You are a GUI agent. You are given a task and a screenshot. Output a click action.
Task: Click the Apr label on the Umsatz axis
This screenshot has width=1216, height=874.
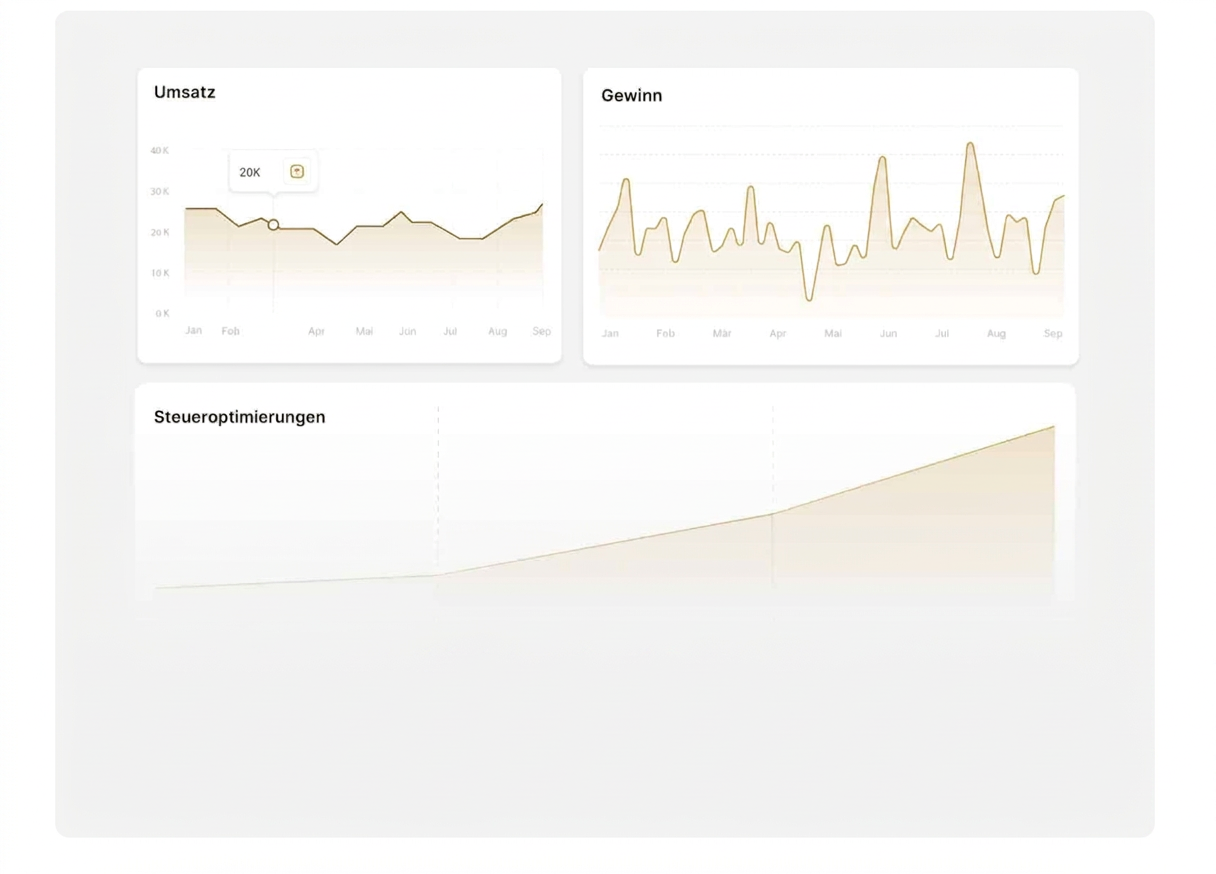click(x=316, y=331)
